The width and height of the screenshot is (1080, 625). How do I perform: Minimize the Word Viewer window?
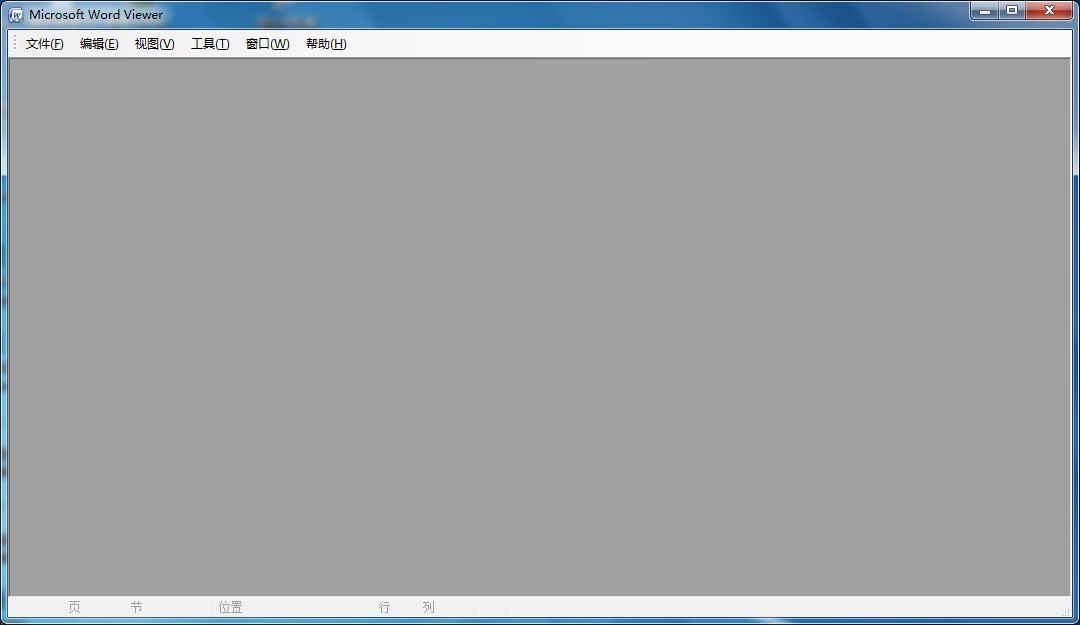(x=985, y=11)
